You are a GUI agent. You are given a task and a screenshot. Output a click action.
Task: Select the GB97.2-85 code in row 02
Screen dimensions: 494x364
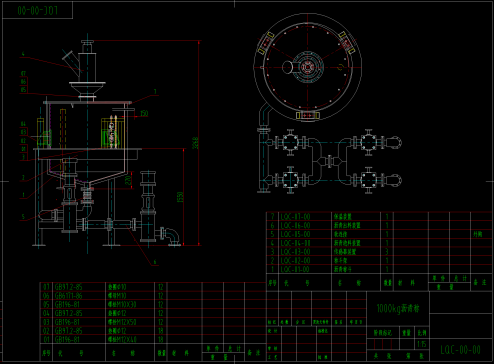tap(68, 331)
